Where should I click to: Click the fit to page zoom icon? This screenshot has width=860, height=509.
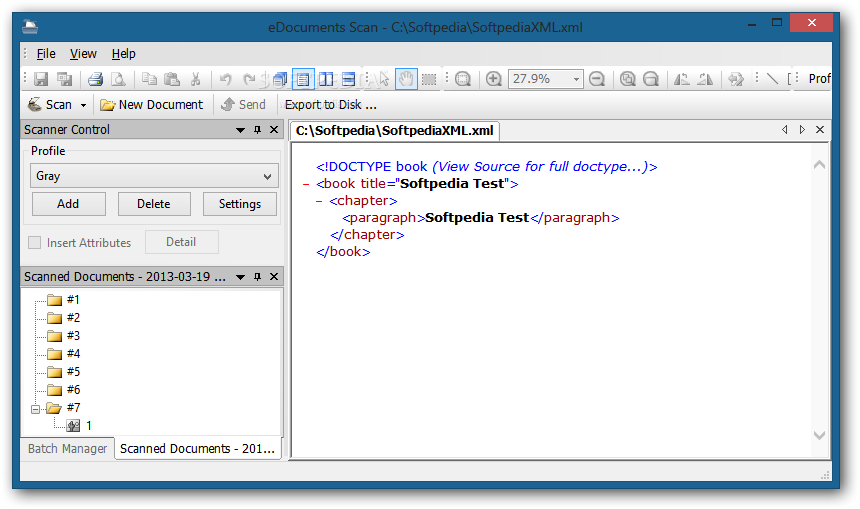click(627, 79)
